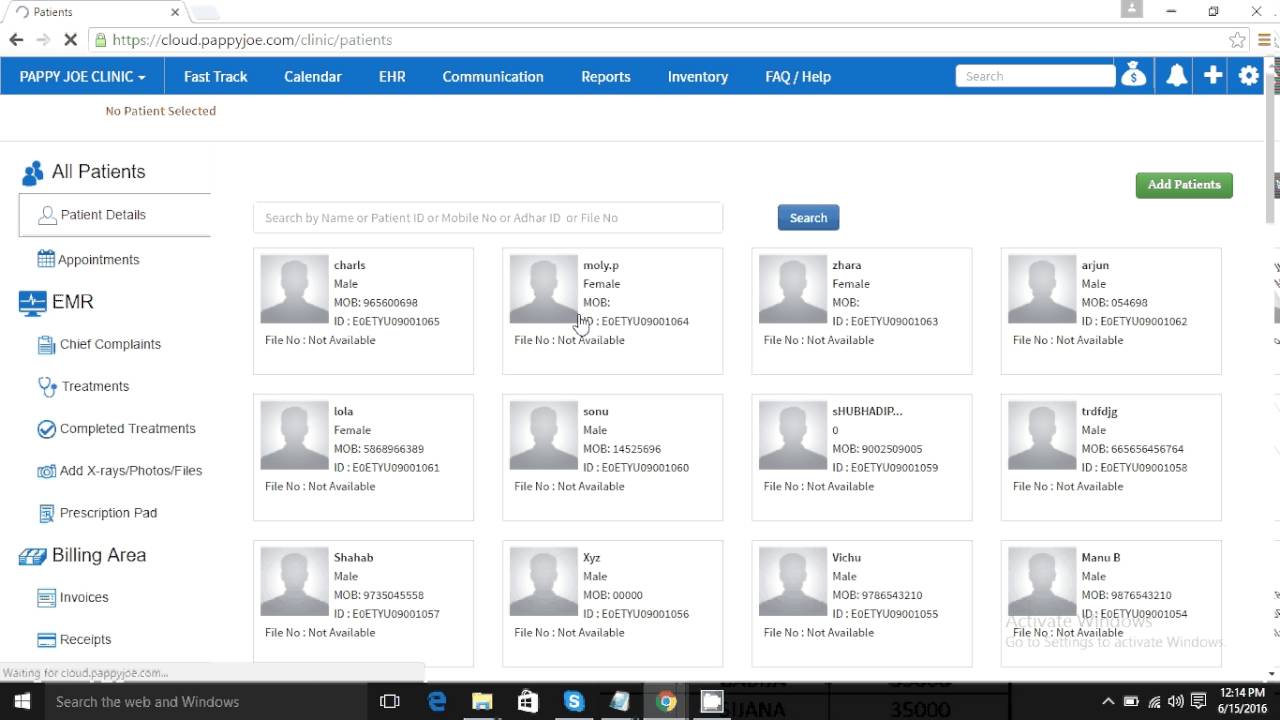Viewport: 1280px width, 720px height.
Task: Expand PAPPY JOE CLINIC dropdown
Action: point(82,77)
